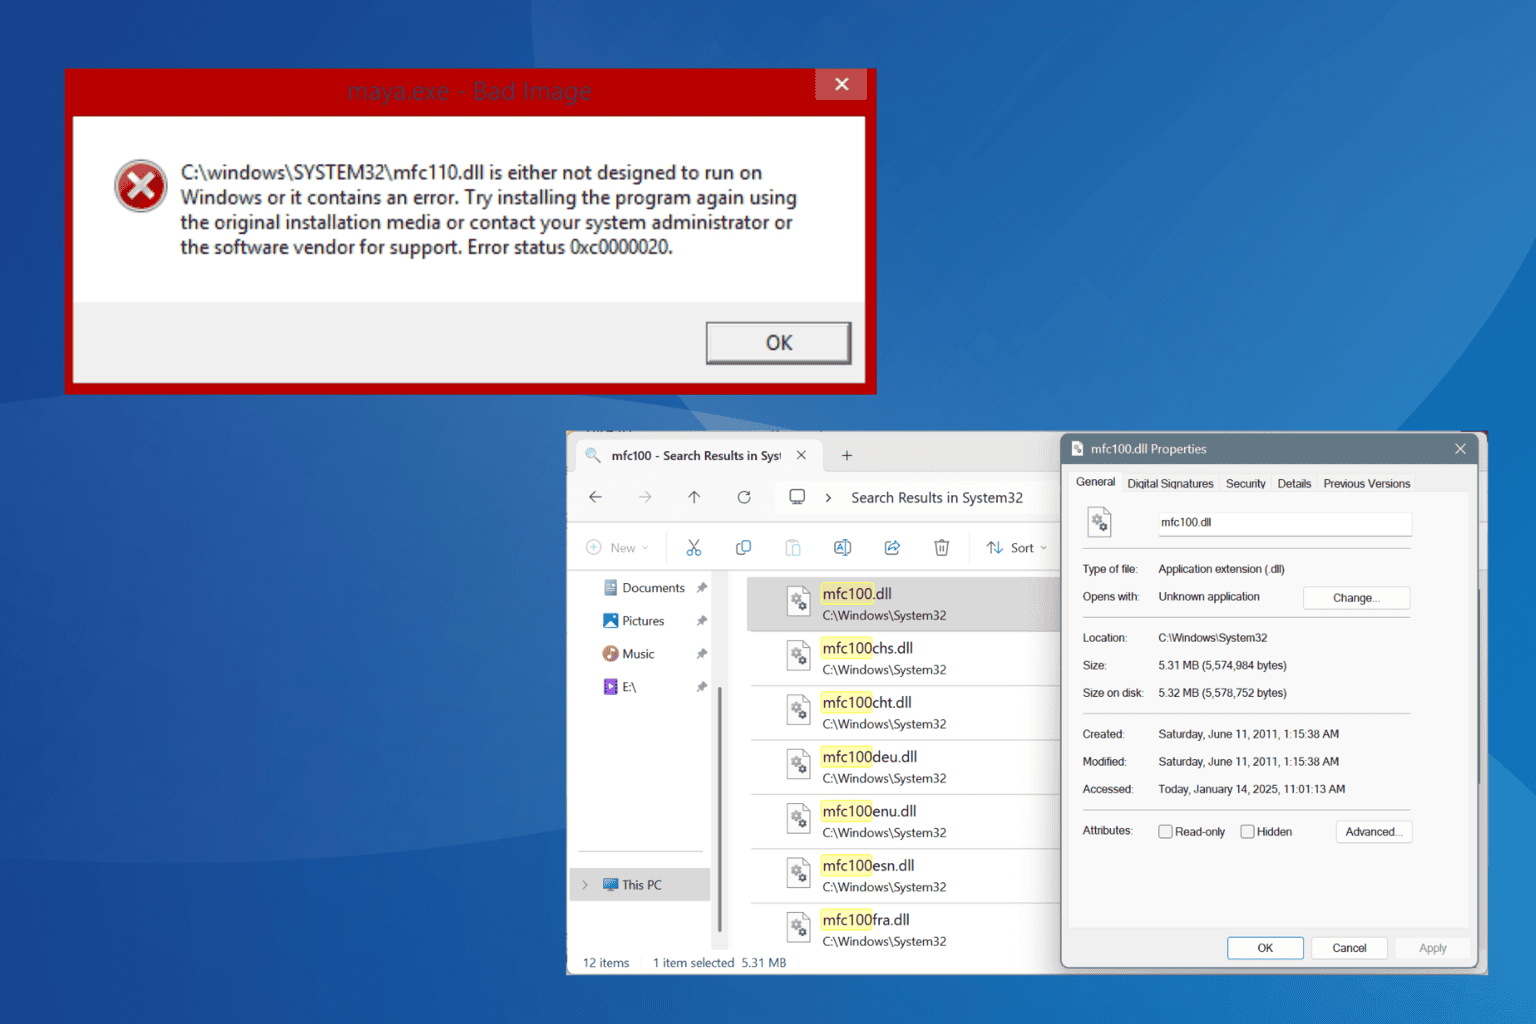
Task: Unpin Documents using its pin icon
Action: pyautogui.click(x=702, y=588)
